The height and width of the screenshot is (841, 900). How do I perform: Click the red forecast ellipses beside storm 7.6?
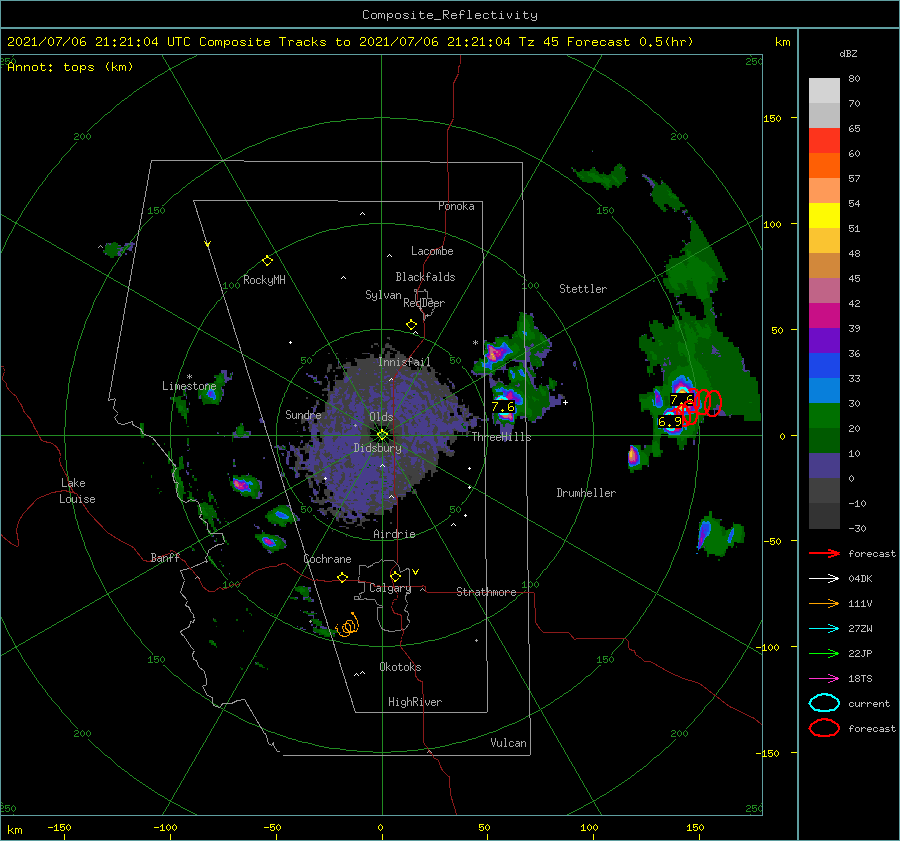(704, 402)
